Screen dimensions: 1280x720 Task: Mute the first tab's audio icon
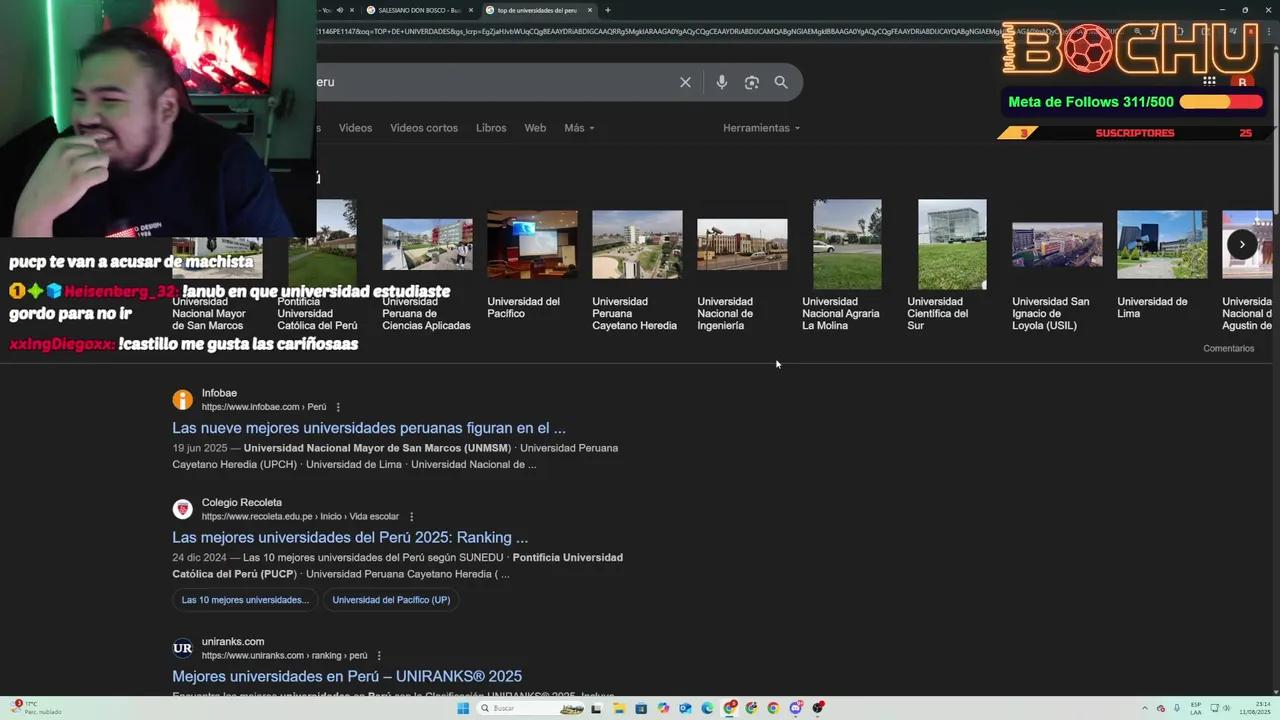point(340,10)
